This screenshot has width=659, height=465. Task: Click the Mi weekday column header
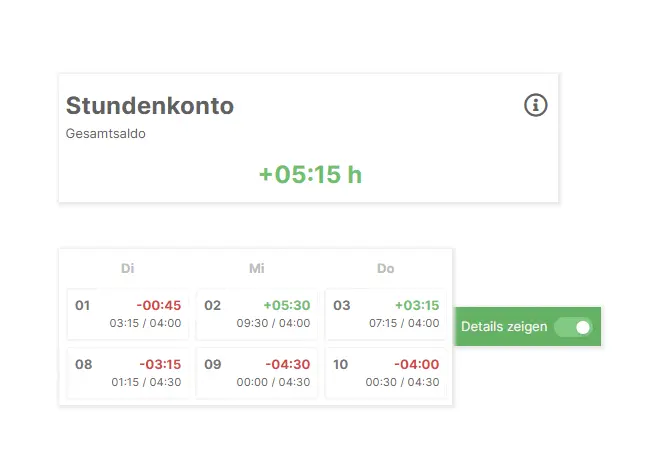[x=257, y=268]
